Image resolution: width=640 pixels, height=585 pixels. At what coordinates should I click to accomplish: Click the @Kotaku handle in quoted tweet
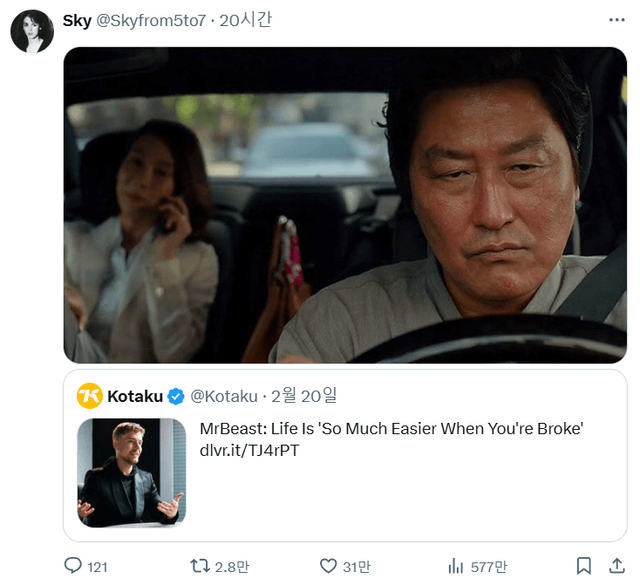[224, 397]
